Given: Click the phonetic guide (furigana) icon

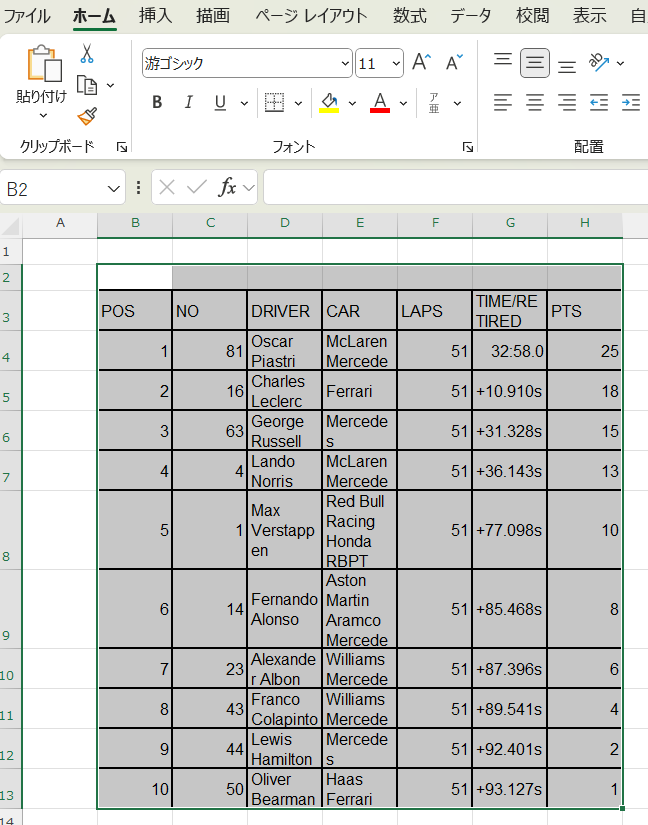Looking at the screenshot, I should coord(434,103).
